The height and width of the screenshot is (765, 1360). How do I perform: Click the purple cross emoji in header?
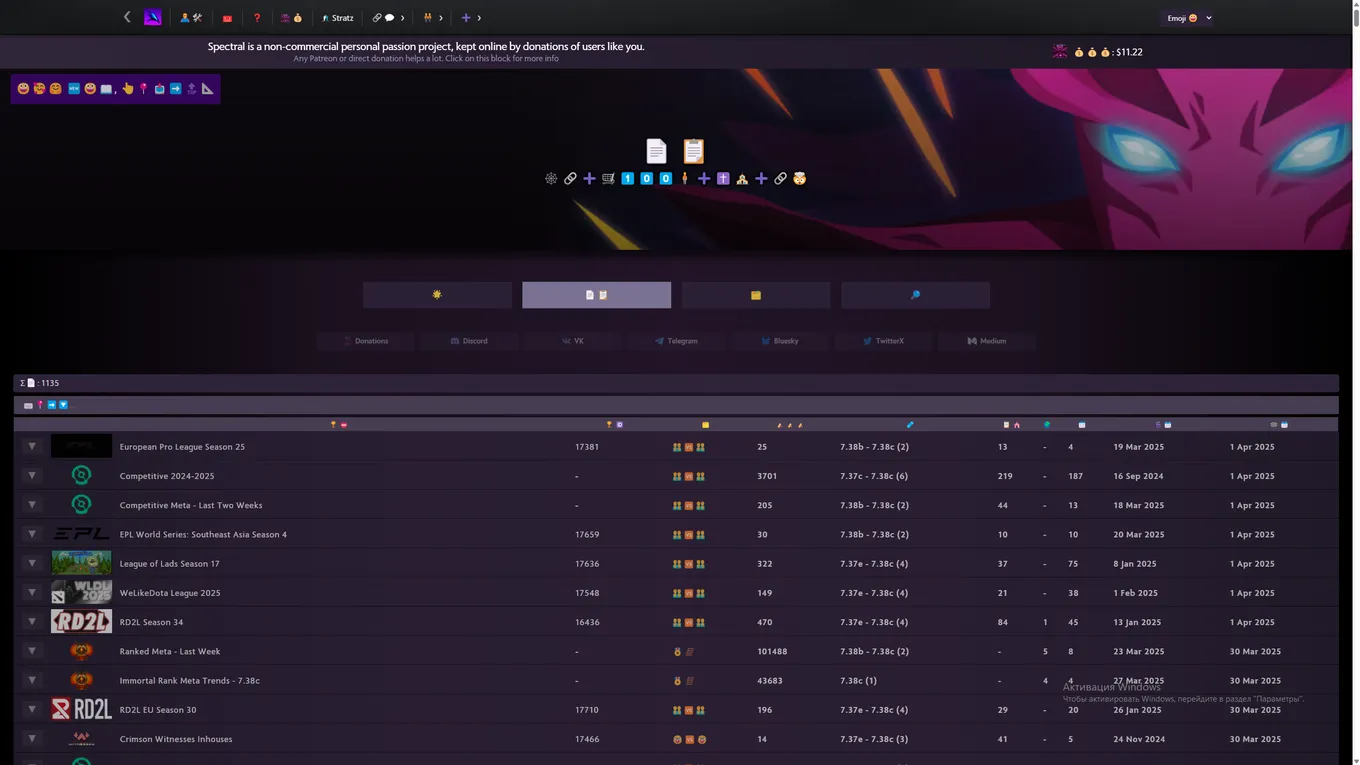pyautogui.click(x=723, y=179)
